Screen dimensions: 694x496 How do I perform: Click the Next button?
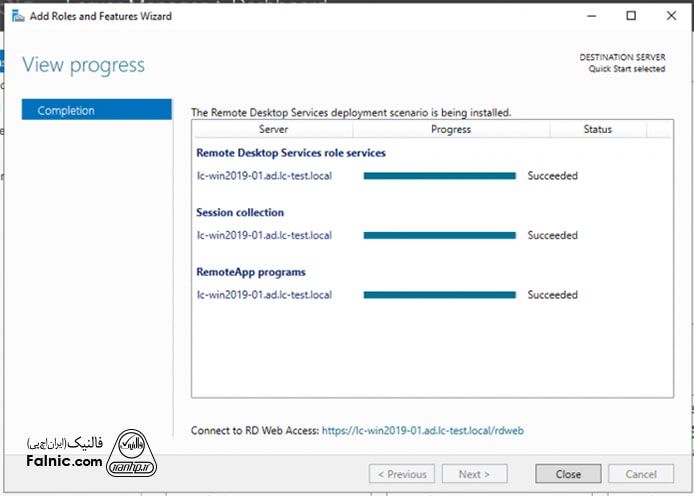coord(473,474)
